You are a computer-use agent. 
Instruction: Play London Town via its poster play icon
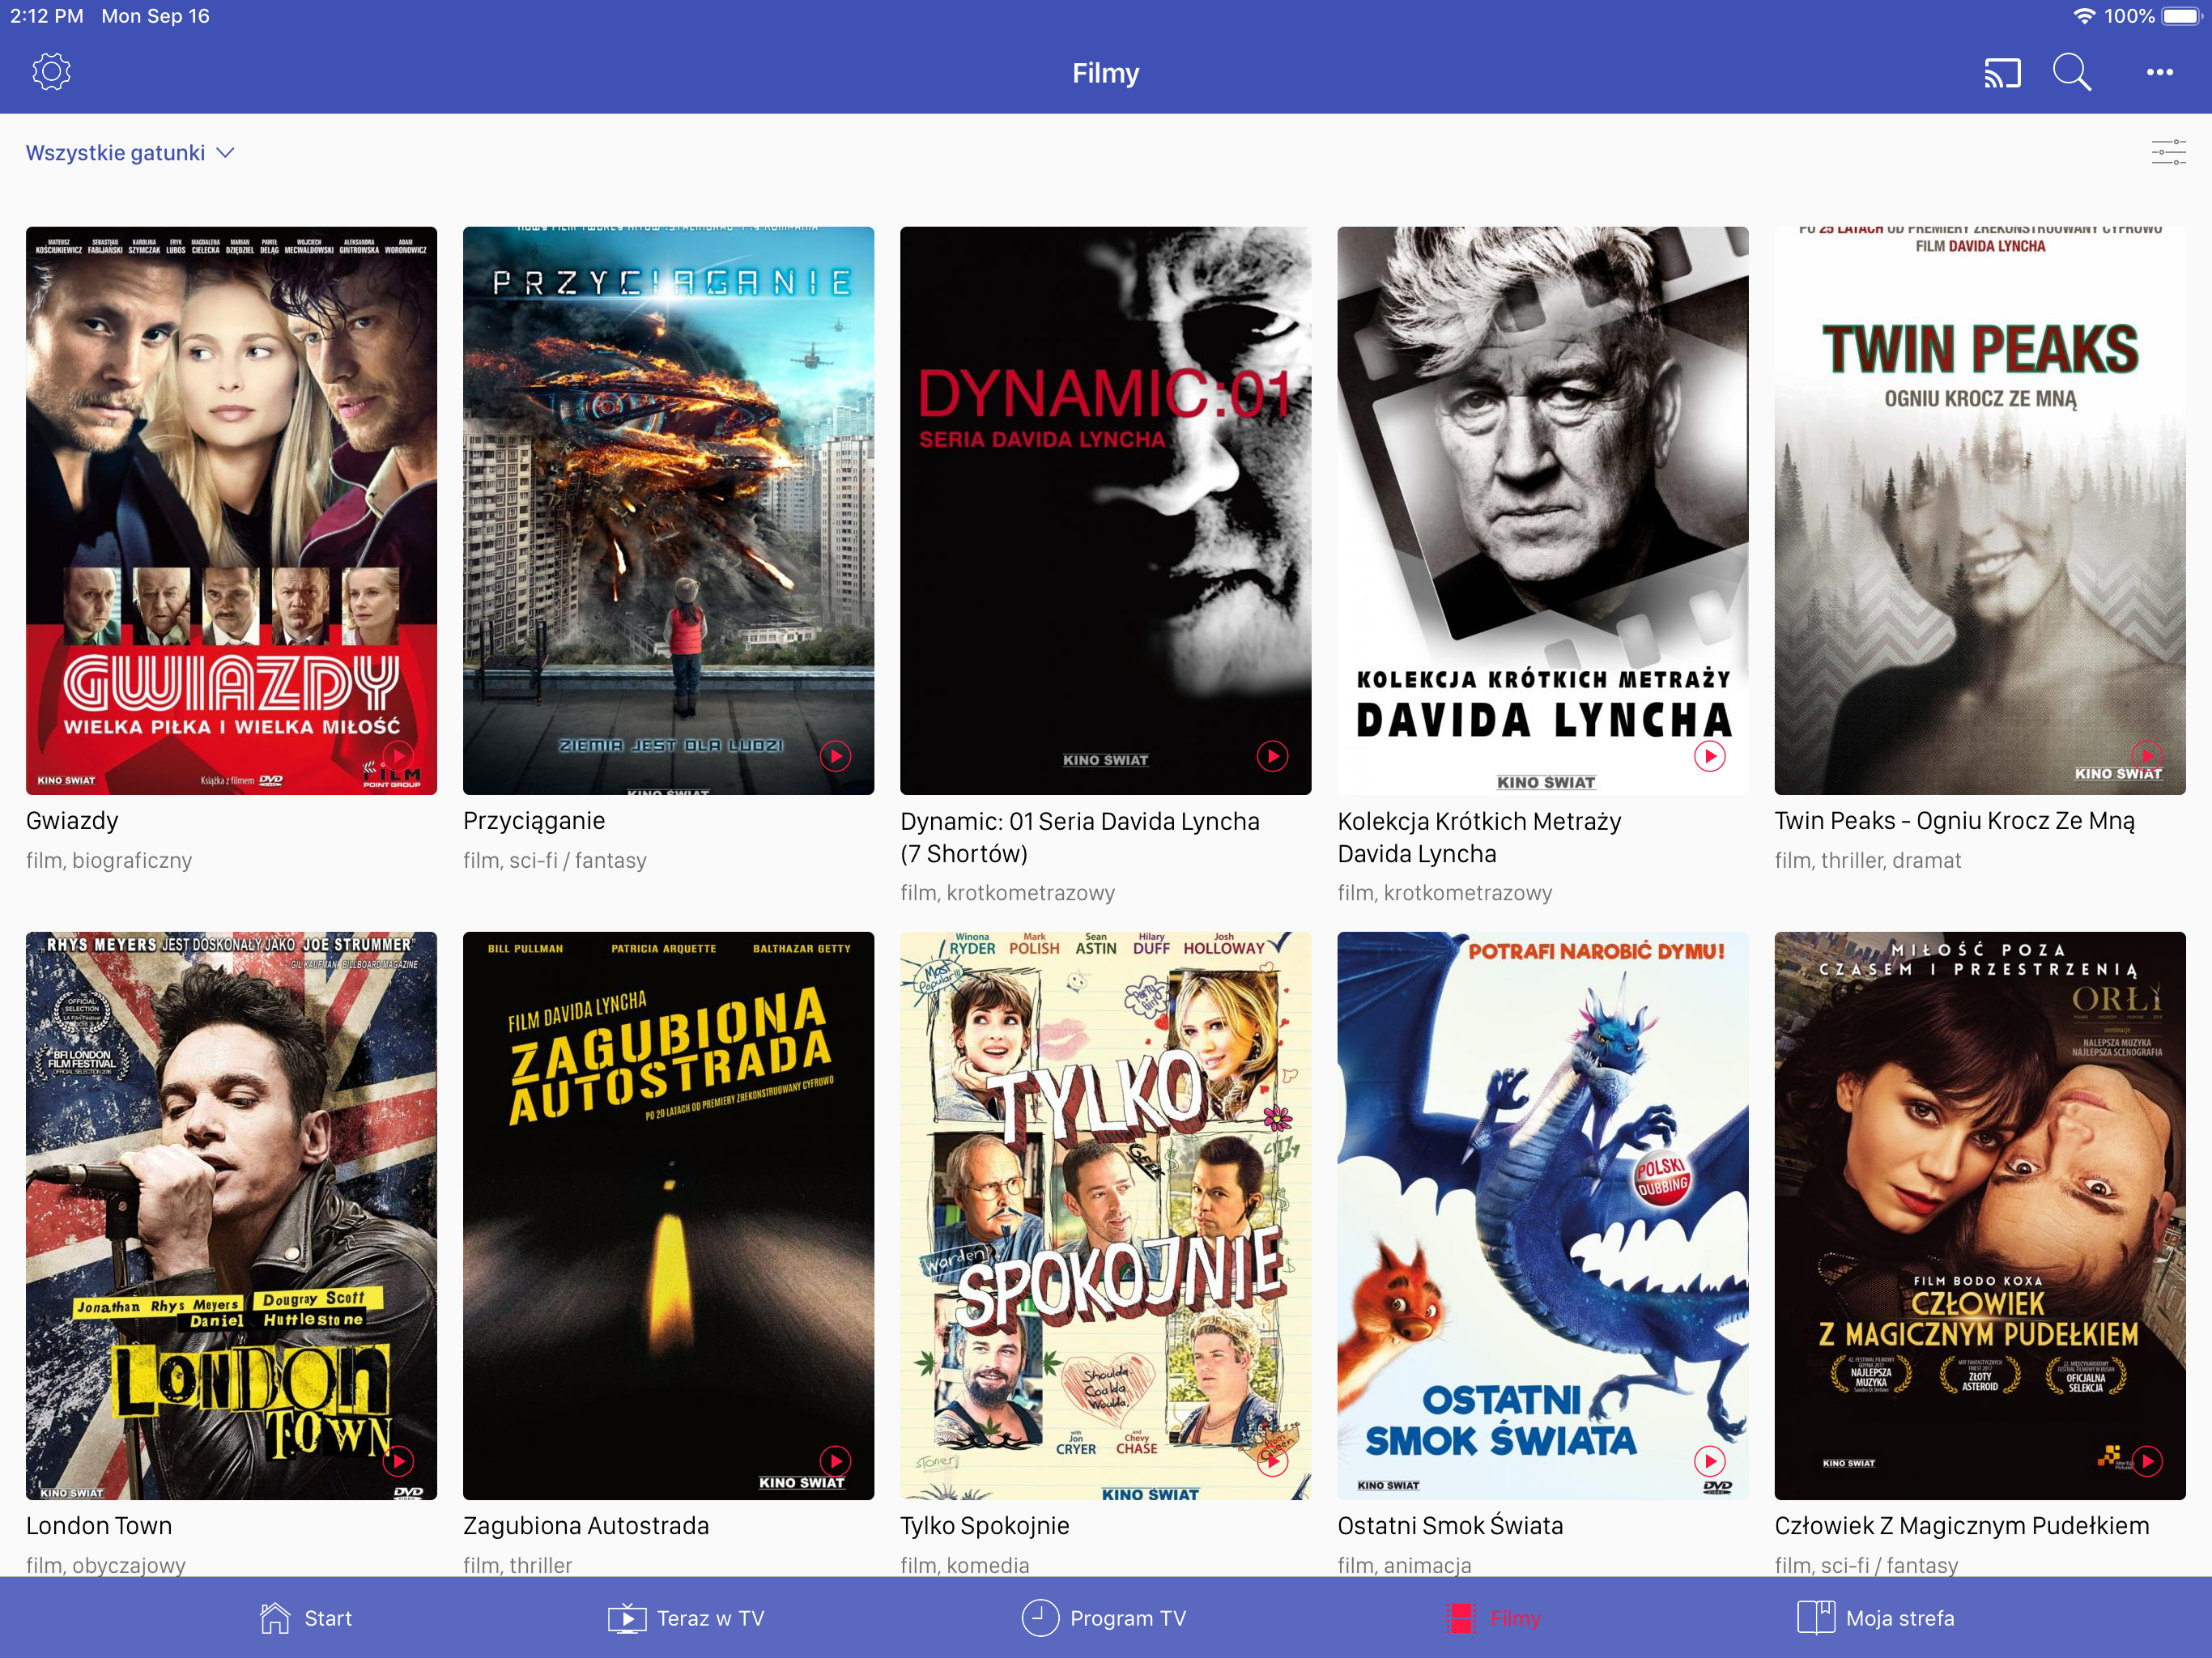(398, 1461)
